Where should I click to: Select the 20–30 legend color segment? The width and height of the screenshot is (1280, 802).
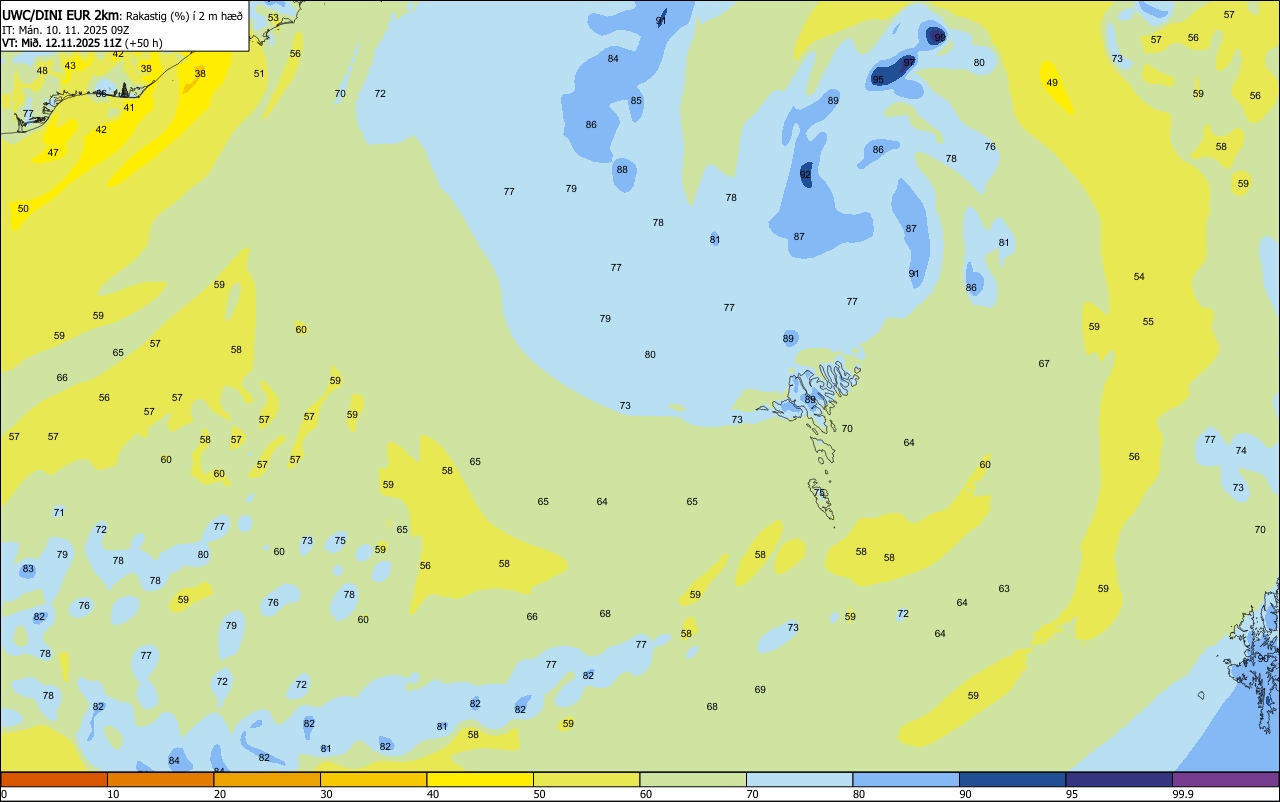click(x=267, y=779)
